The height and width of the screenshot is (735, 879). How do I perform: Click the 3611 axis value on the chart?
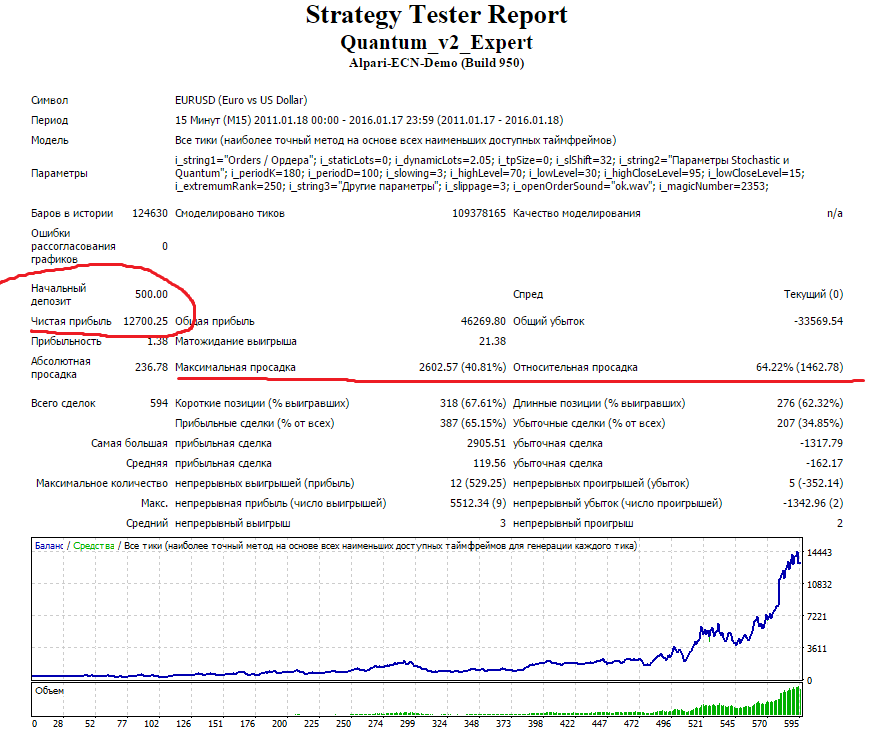pyautogui.click(x=817, y=649)
